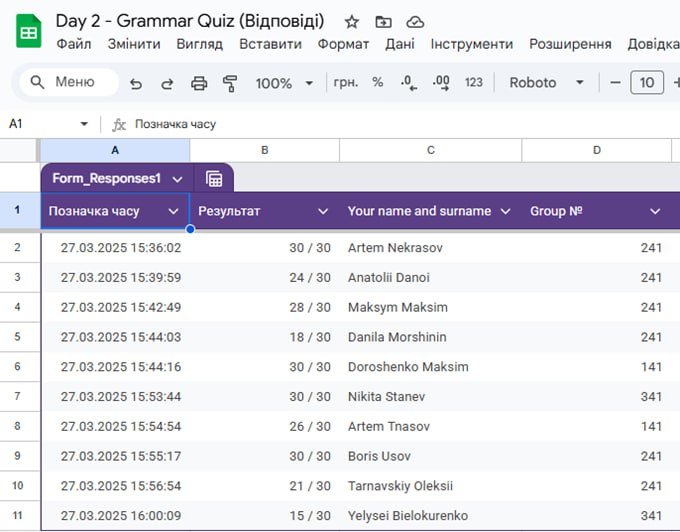Format as percent

click(378, 82)
